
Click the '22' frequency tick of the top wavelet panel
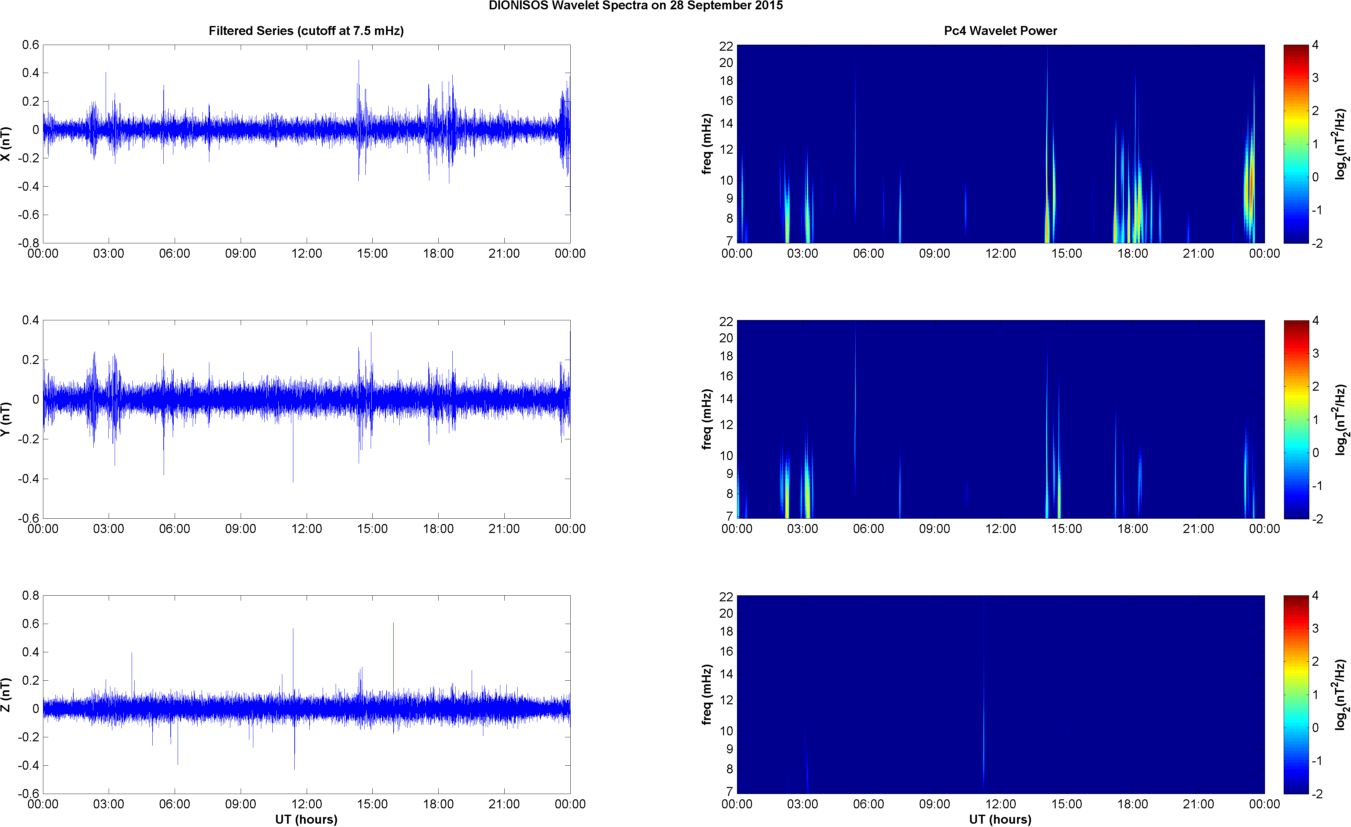[x=725, y=45]
